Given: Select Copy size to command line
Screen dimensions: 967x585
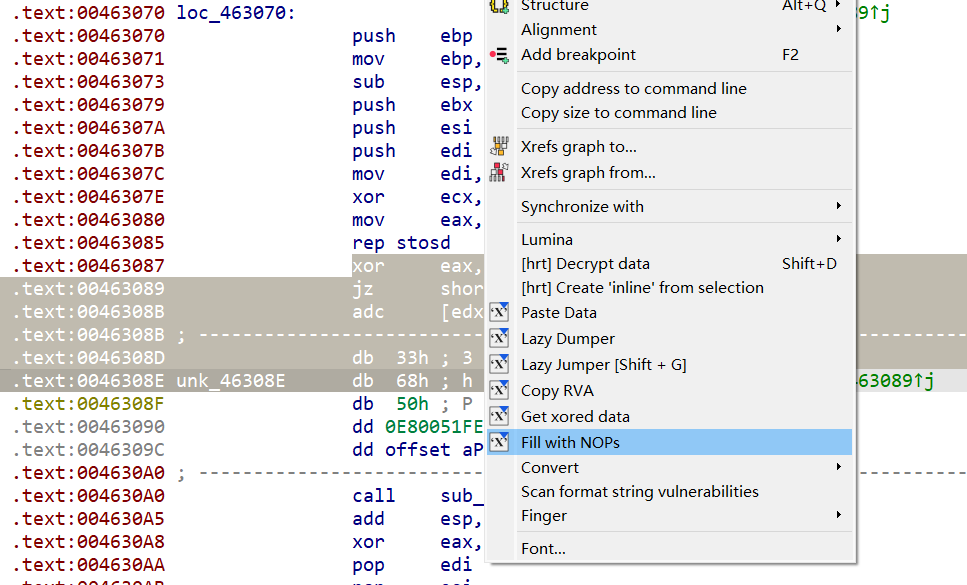Looking at the screenshot, I should click(x=618, y=113).
